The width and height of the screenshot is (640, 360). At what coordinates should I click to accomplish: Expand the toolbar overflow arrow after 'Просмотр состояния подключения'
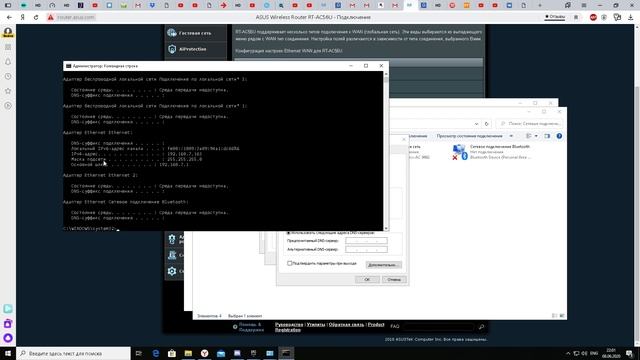(x=511, y=136)
